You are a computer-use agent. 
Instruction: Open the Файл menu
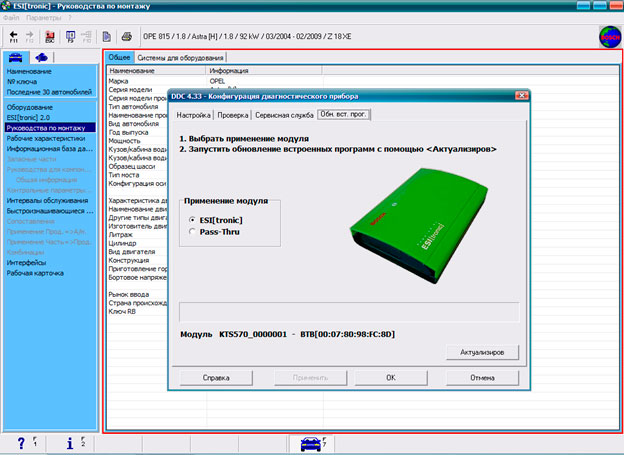(x=12, y=18)
